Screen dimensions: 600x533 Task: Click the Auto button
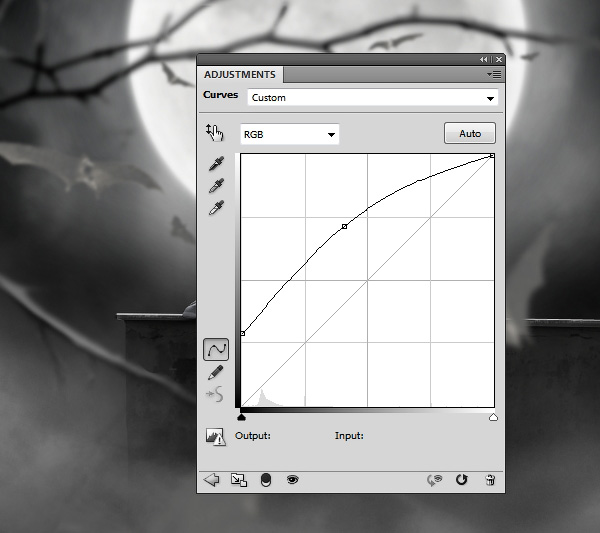point(470,133)
